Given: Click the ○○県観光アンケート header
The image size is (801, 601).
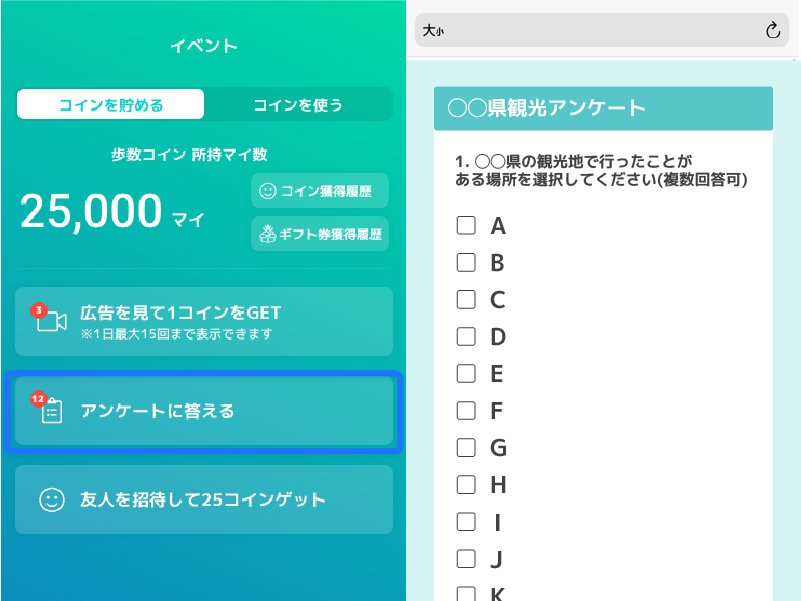Looking at the screenshot, I should coord(603,108).
